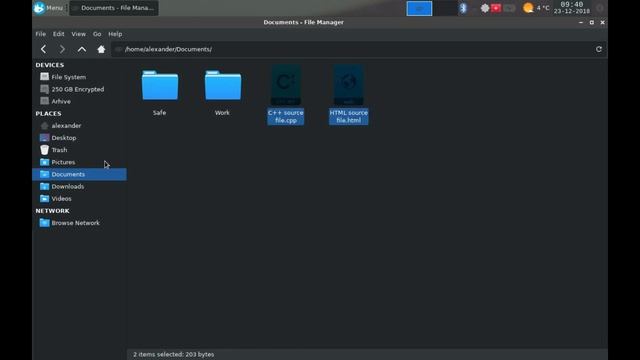Image resolution: width=640 pixels, height=360 pixels.
Task: Click Documents - File Manager taskbar button
Action: (x=114, y=8)
